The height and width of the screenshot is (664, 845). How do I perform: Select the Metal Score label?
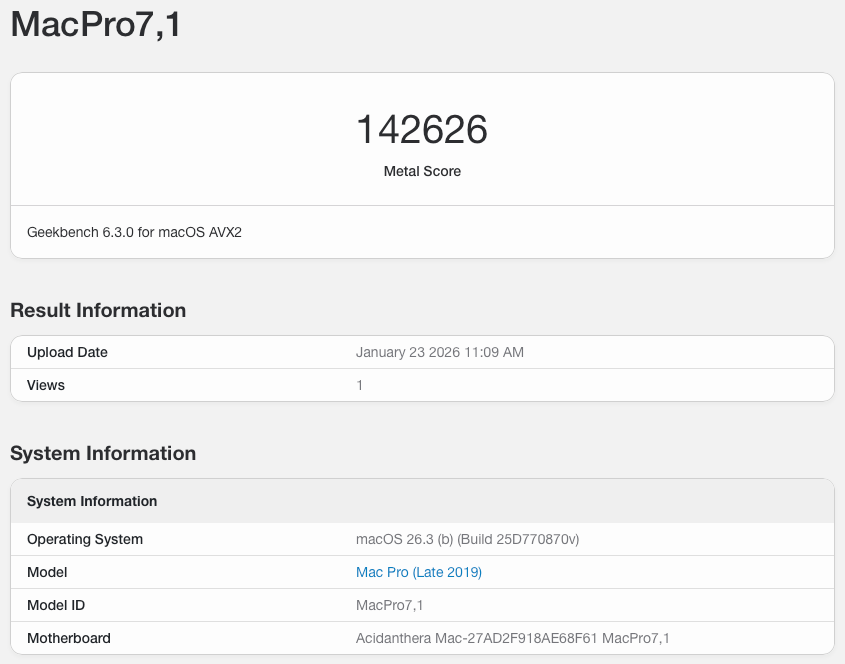(x=422, y=171)
